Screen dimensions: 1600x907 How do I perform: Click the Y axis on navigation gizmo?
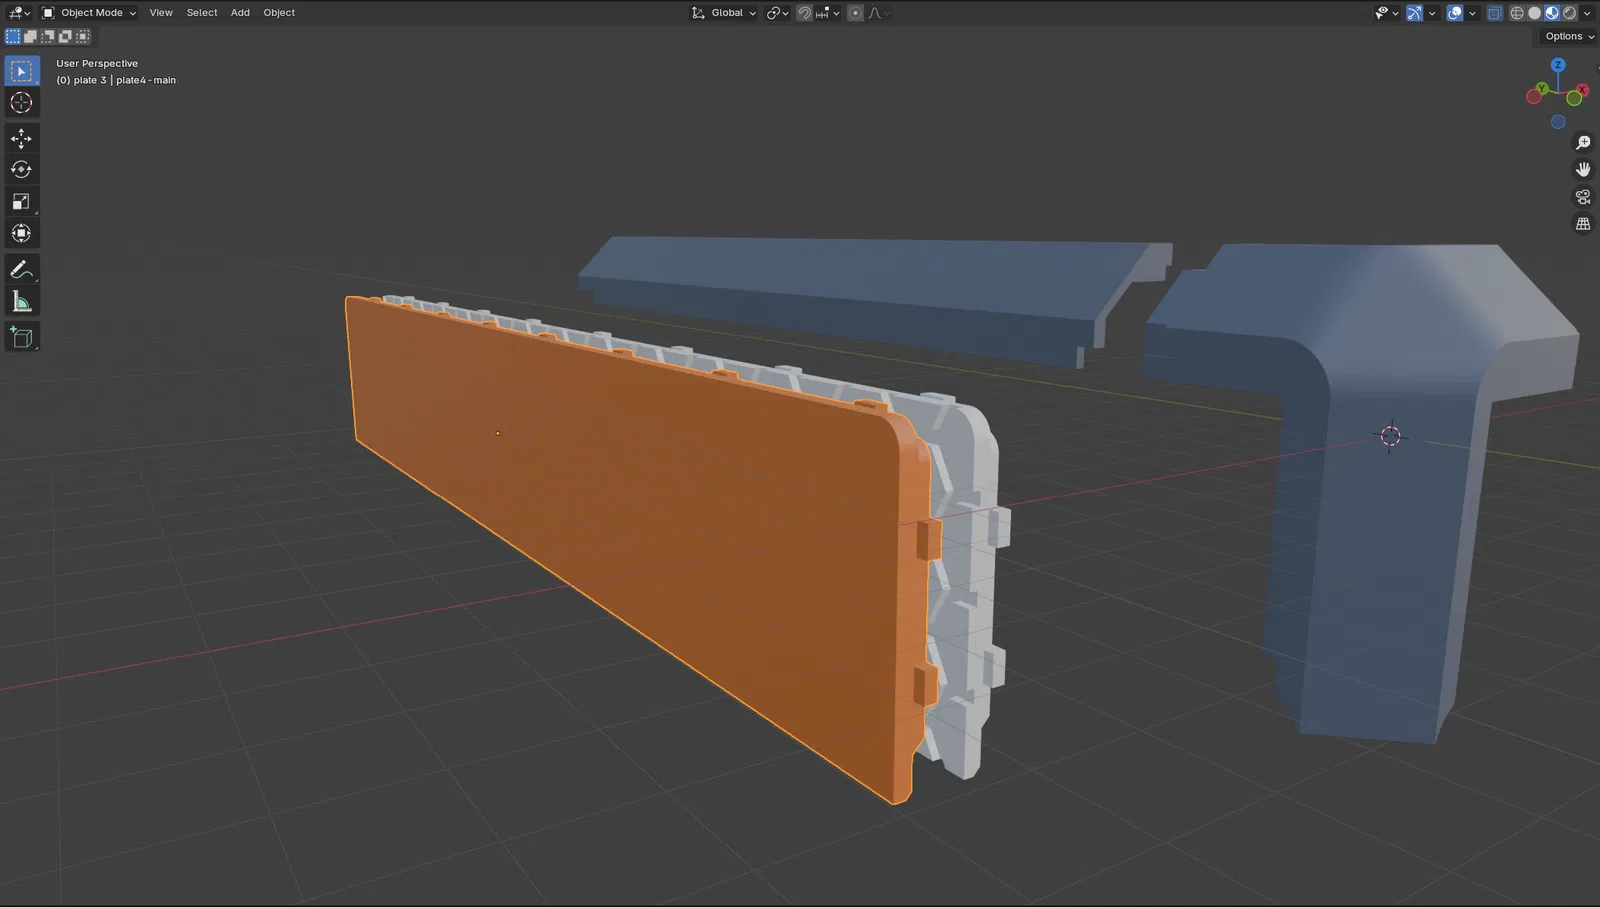click(1542, 89)
